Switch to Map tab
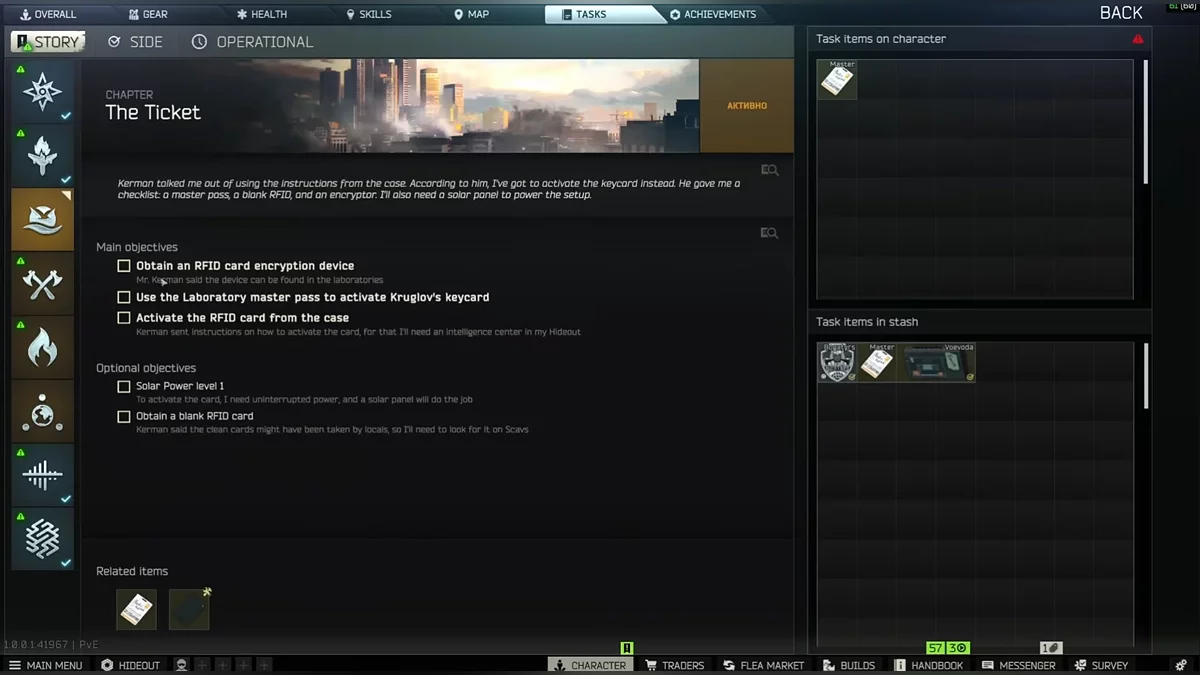This screenshot has width=1200, height=675. click(x=471, y=14)
